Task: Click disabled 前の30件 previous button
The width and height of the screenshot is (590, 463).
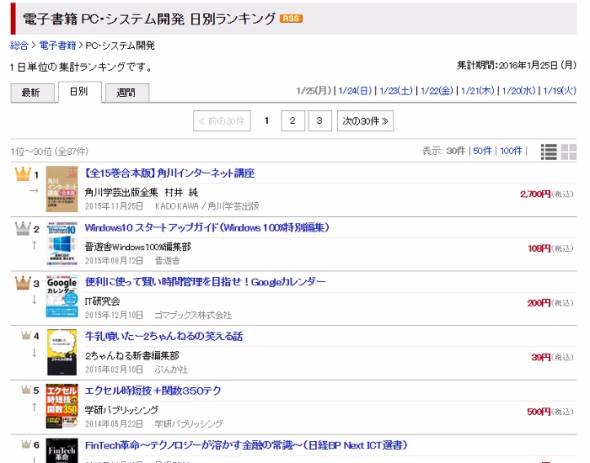Action: pos(222,121)
